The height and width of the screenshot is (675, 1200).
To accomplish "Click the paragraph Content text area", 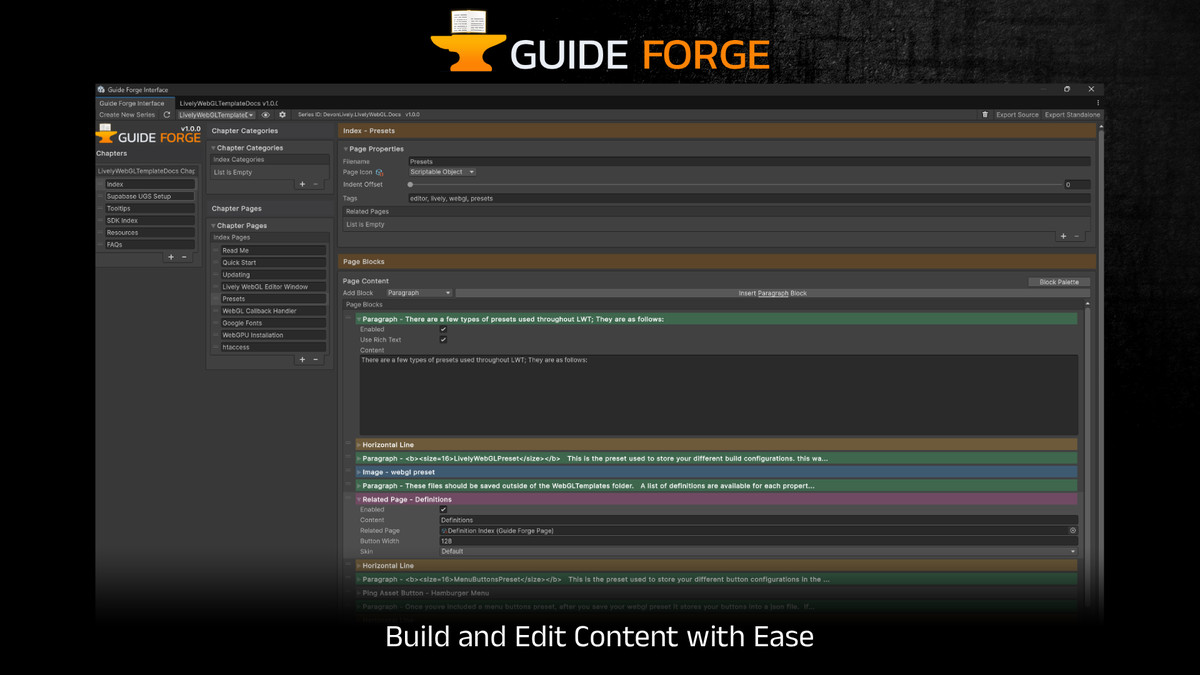I will [718, 395].
